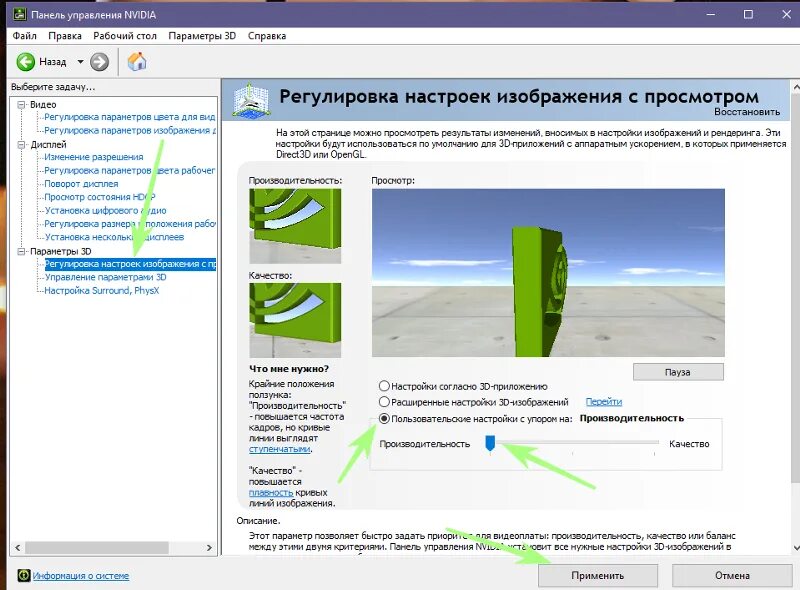
Task: Open Регулировка параметров изображения video item
Action: point(130,130)
